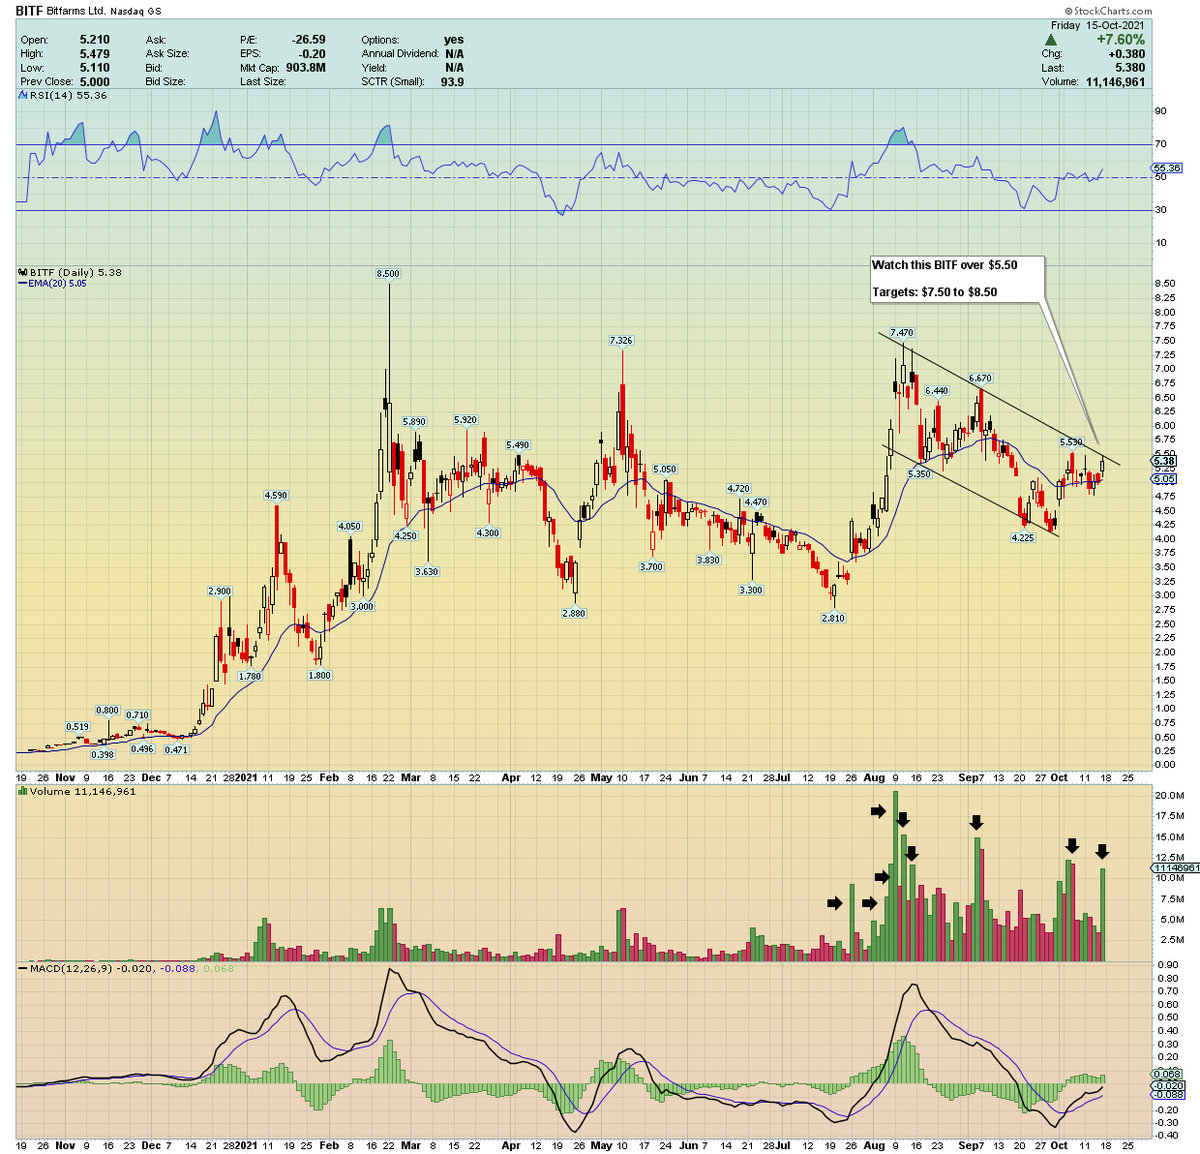Image resolution: width=1200 pixels, height=1154 pixels.
Task: Click the 3.630 low price label
Action: pyautogui.click(x=427, y=572)
